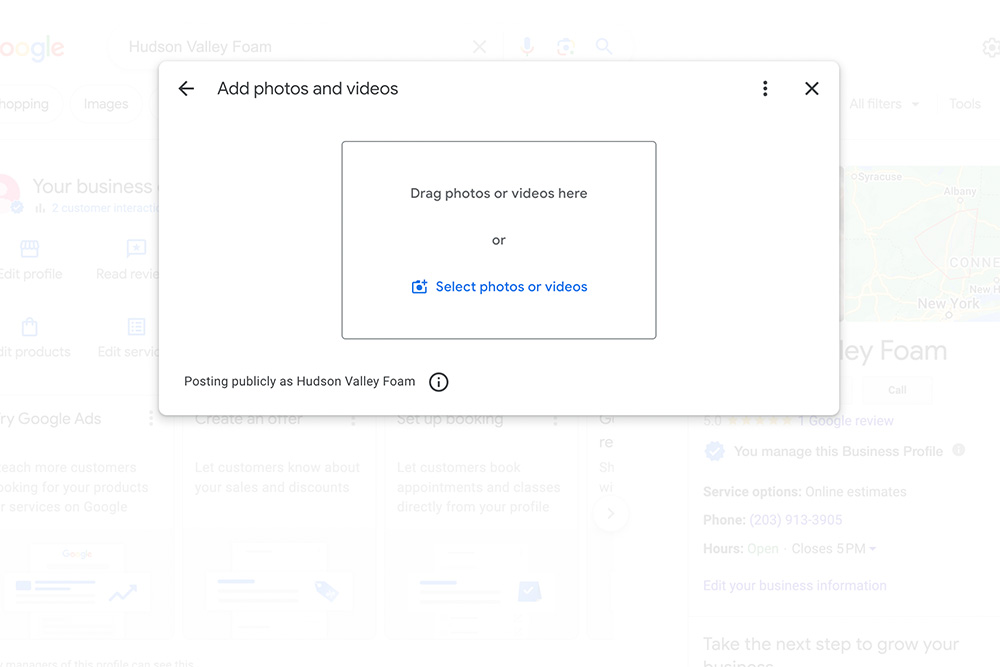
Task: Click the blue verified Business Profile badge
Action: click(714, 451)
